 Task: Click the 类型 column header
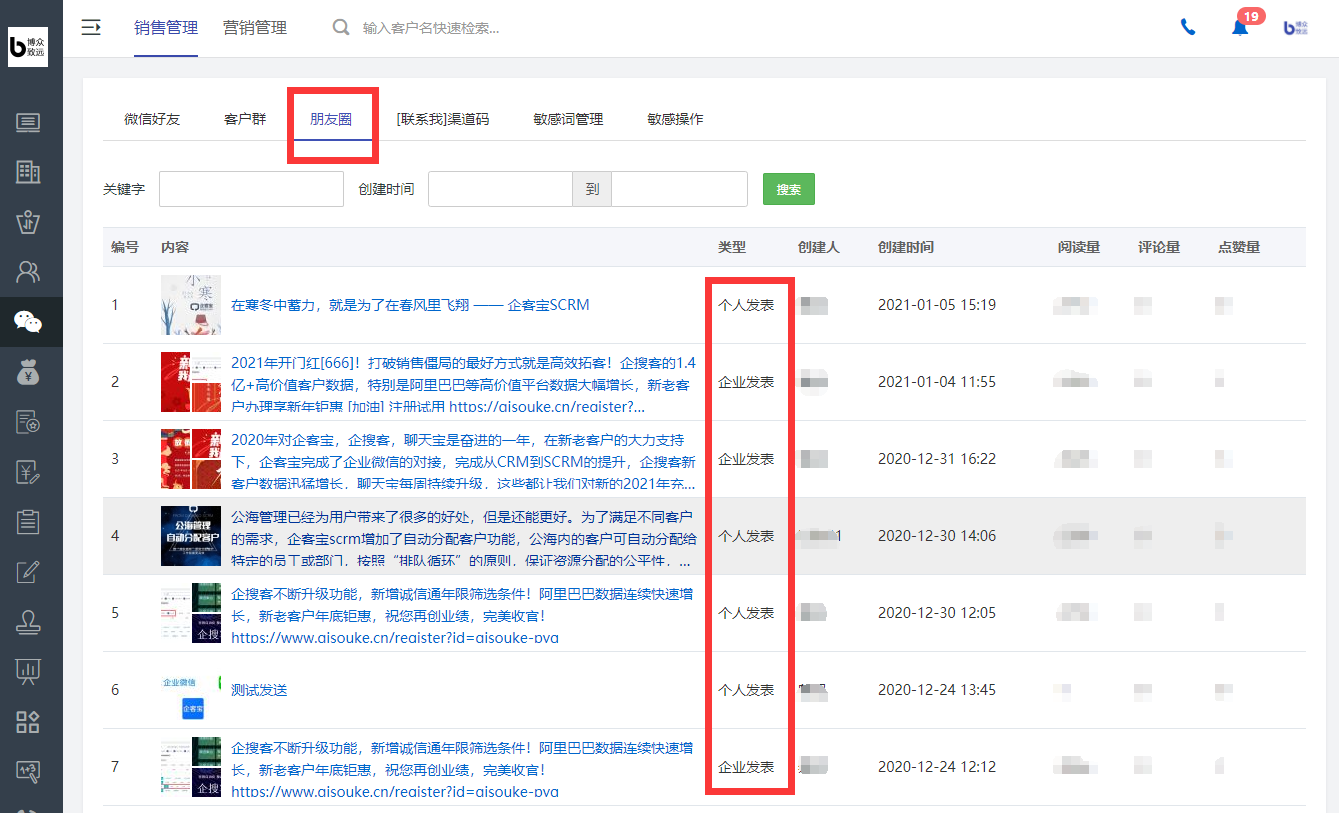click(732, 247)
